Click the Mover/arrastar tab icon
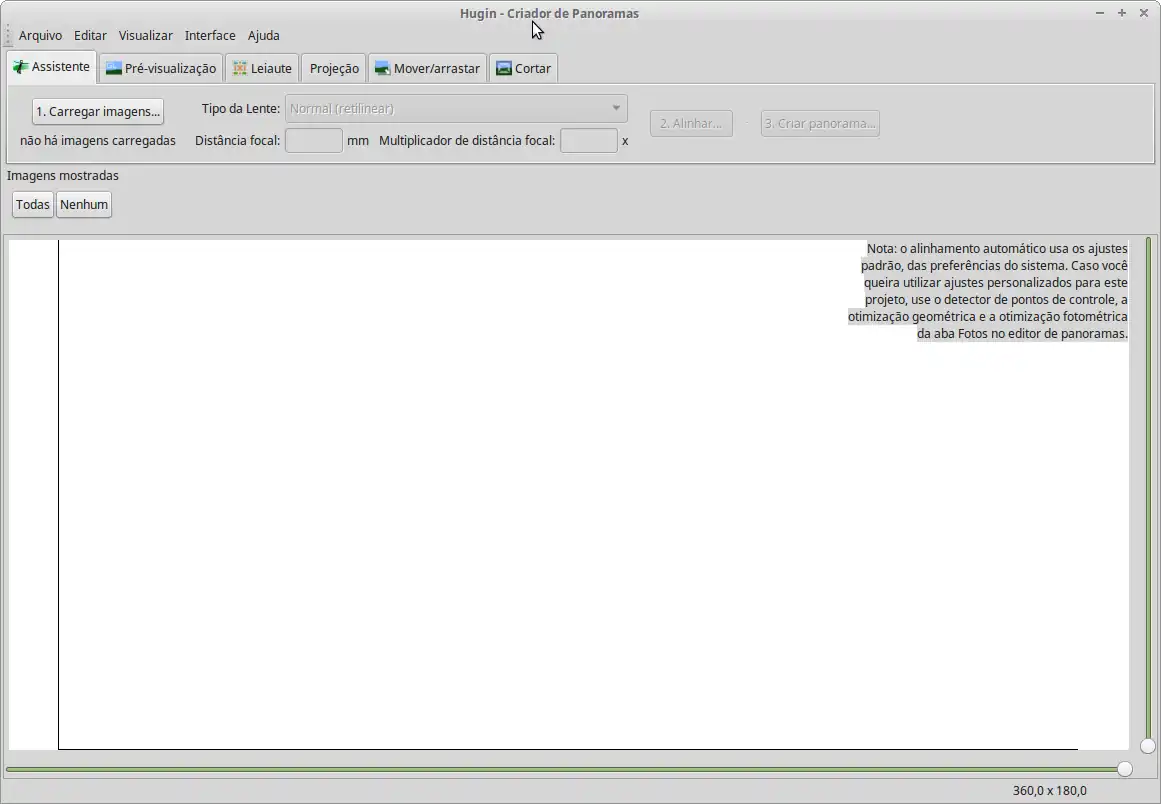This screenshot has height=804, width=1161. 382,69
